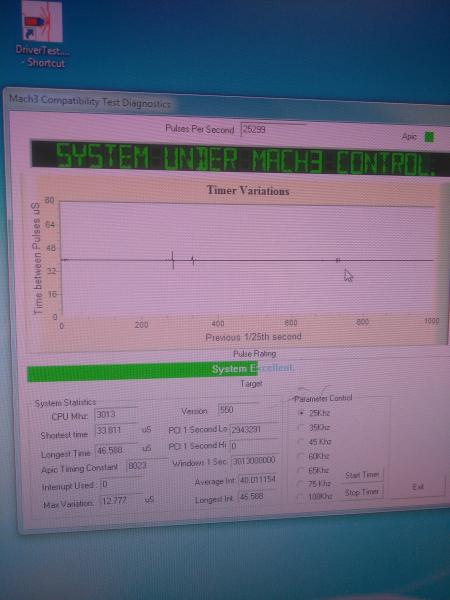Click the 'Parameter Control' group label
This screenshot has width=450, height=600.
click(323, 398)
